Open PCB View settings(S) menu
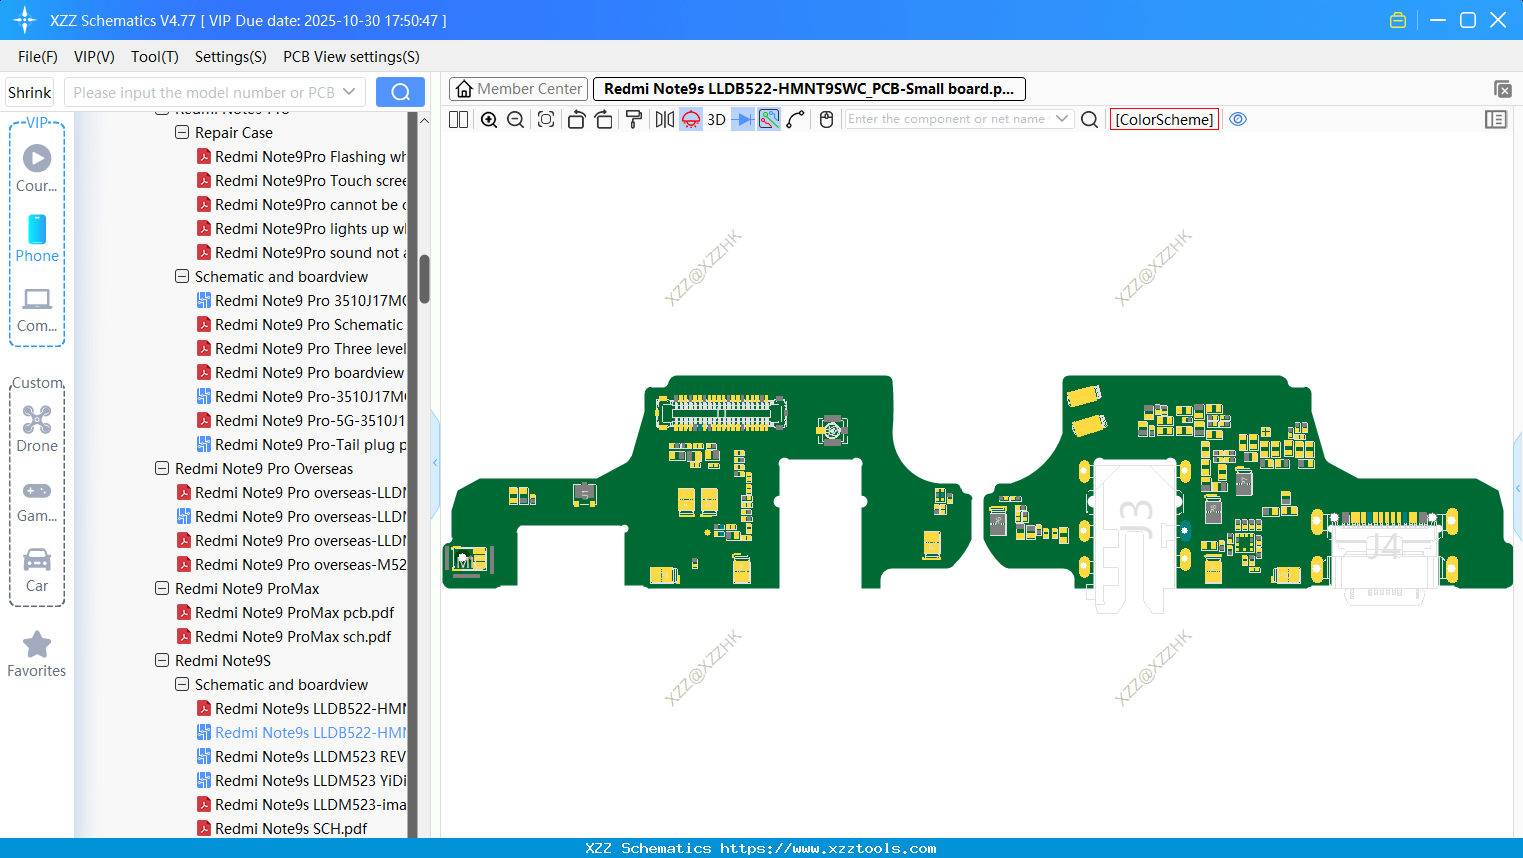The image size is (1523, 858). 351,57
